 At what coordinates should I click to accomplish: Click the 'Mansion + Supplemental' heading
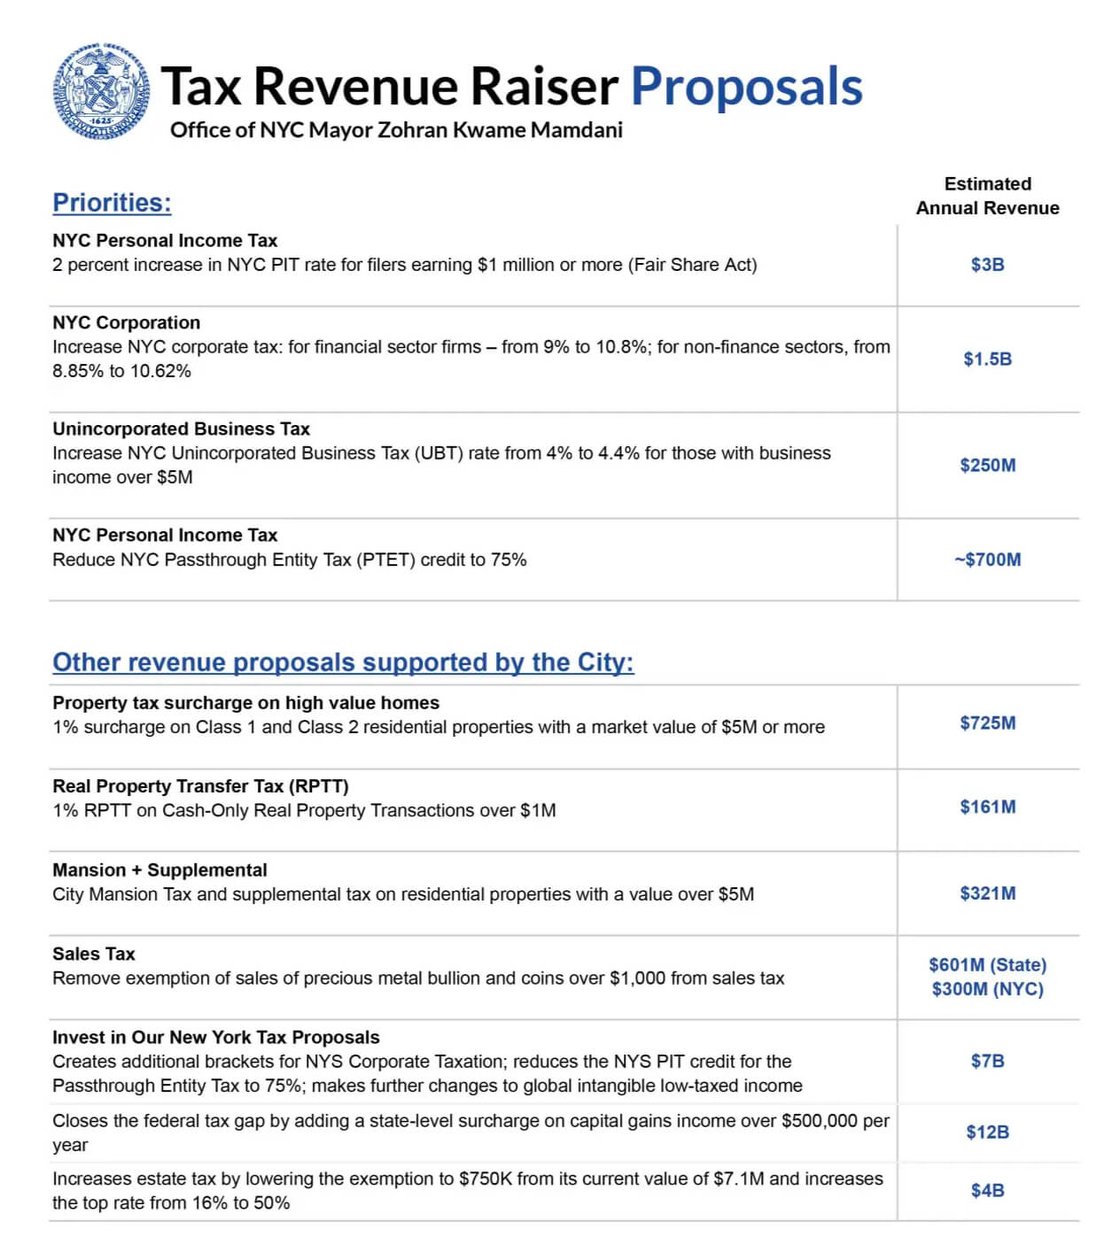pos(160,870)
